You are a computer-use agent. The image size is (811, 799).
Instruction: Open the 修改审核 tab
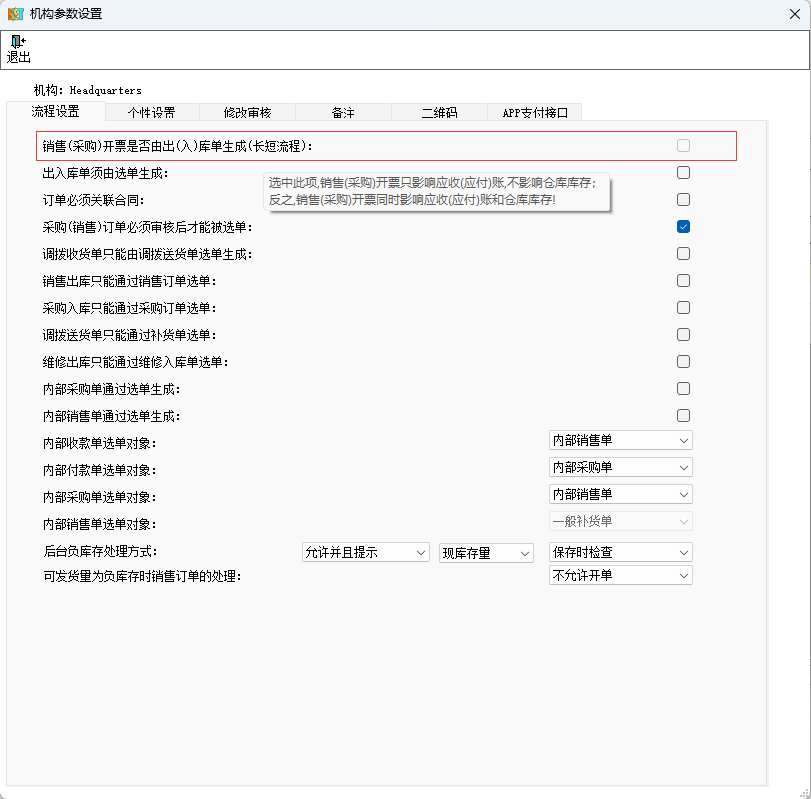coord(247,112)
